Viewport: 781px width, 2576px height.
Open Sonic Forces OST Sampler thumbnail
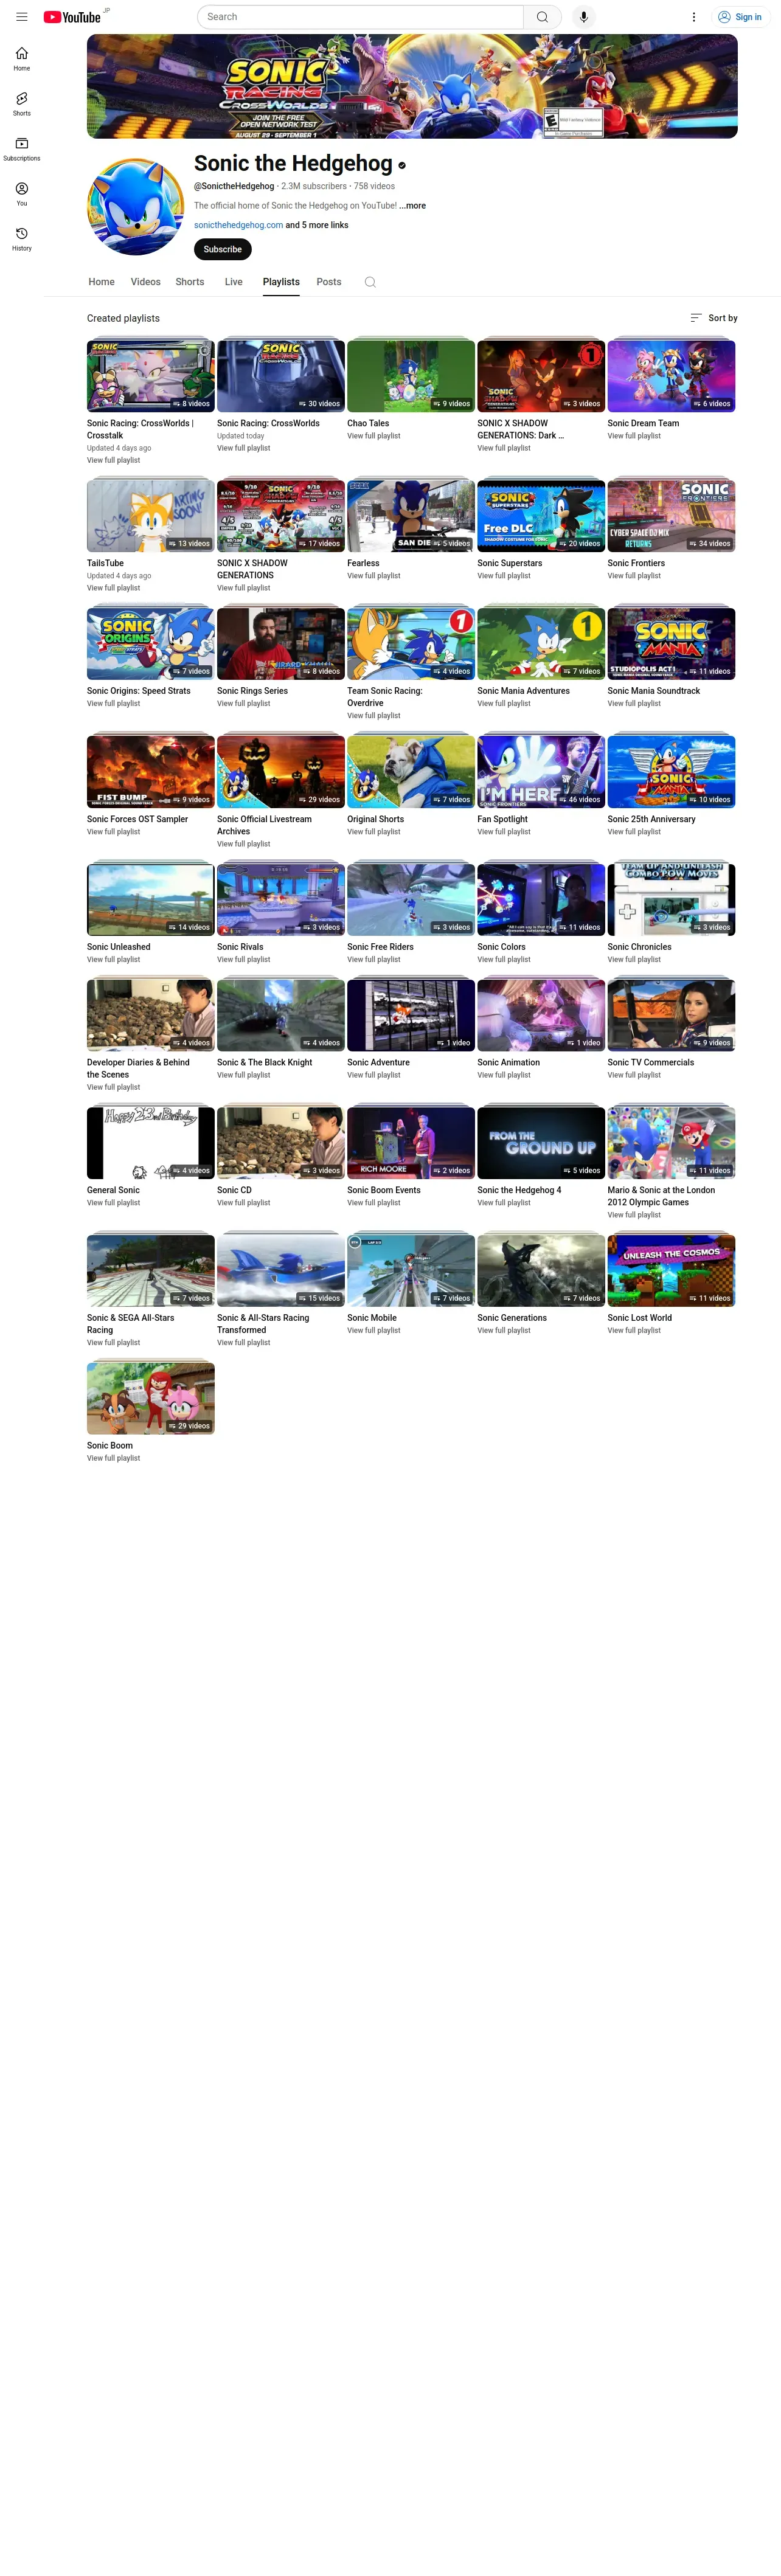[x=151, y=772]
